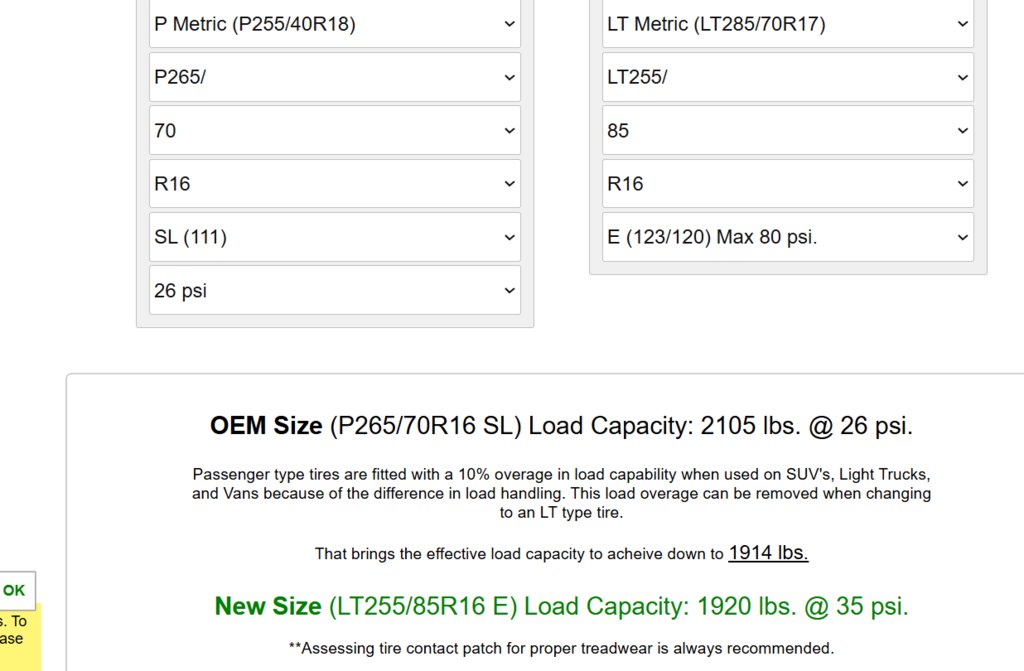Open the left R16 rim size dropdown
This screenshot has height=671, width=1024.
point(334,184)
